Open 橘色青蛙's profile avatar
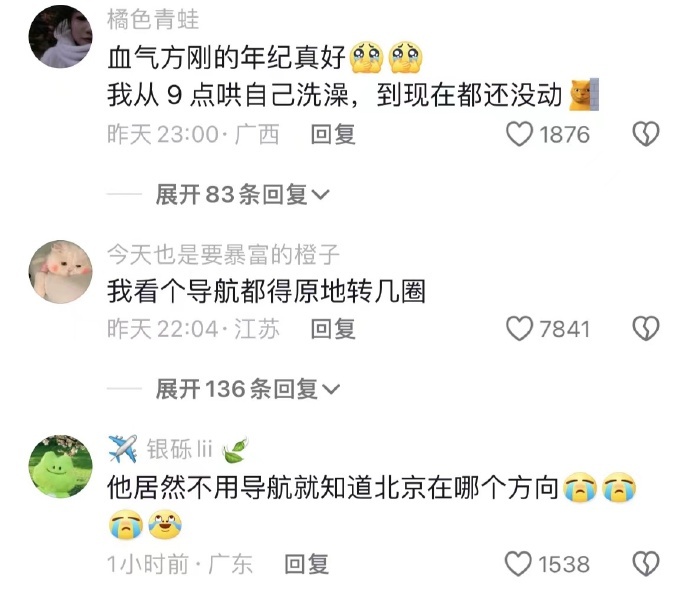Image resolution: width=690 pixels, height=602 pixels. tap(61, 36)
